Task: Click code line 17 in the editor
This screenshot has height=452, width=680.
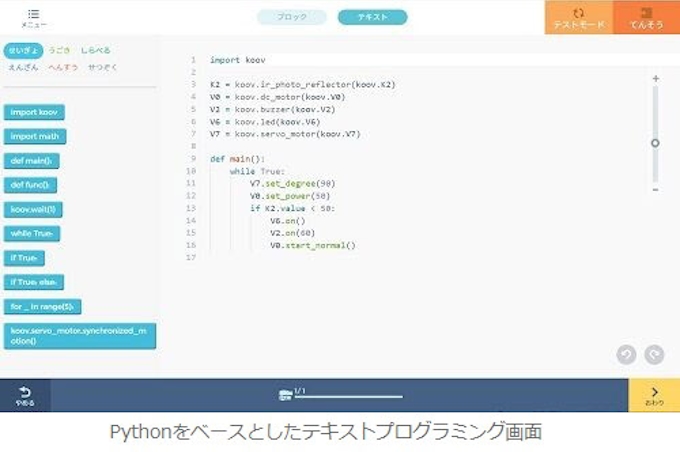Action: [x=300, y=258]
